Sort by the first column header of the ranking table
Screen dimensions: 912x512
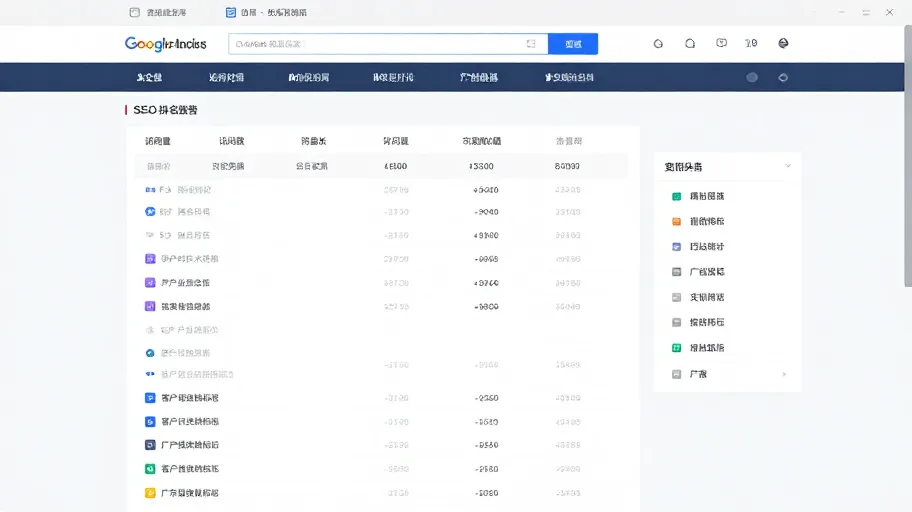158,141
